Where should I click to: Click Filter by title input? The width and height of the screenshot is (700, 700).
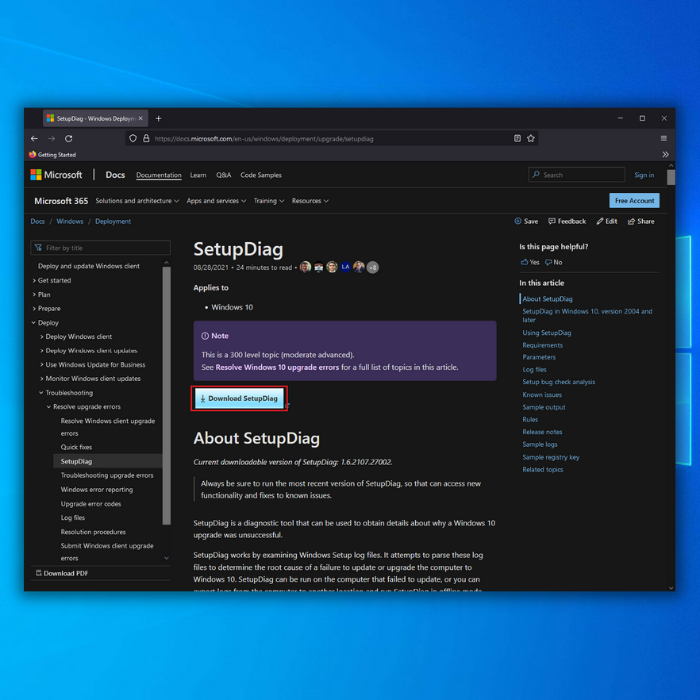click(x=100, y=248)
